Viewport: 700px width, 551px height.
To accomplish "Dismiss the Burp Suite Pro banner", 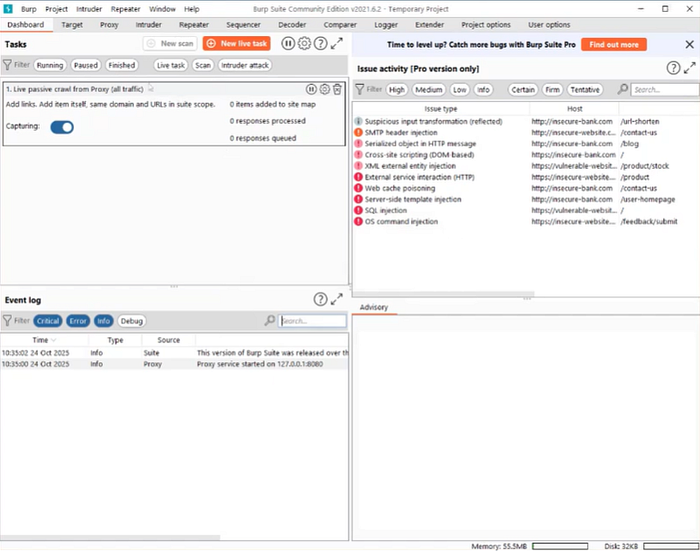I will 689,44.
